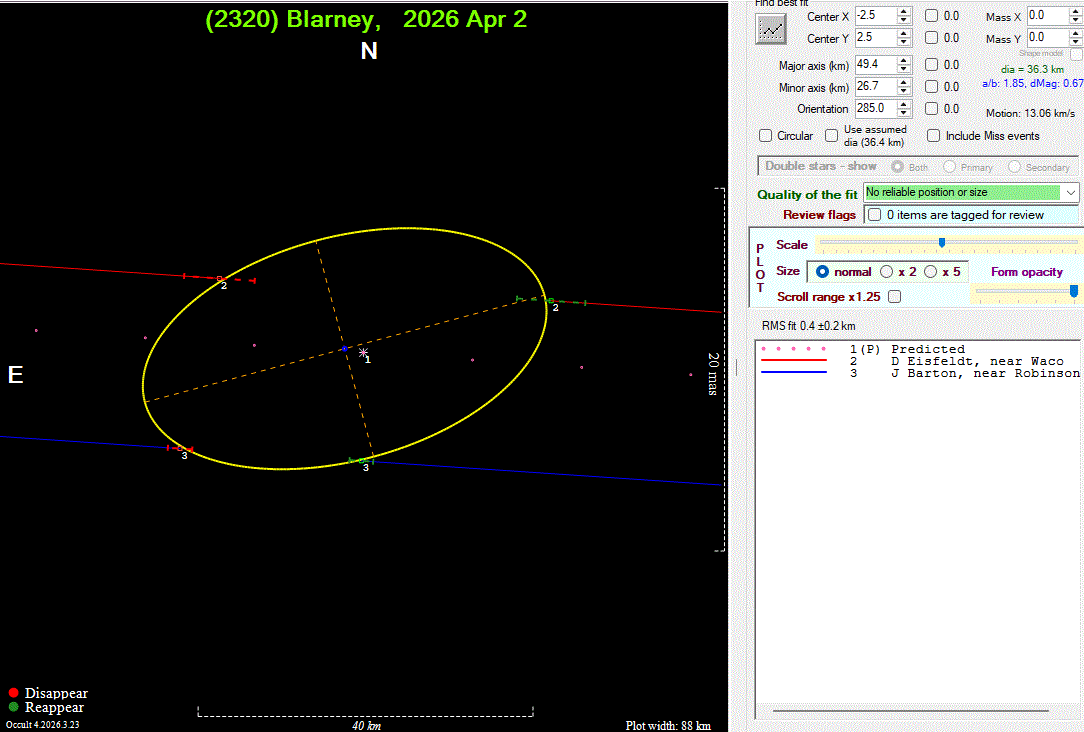Select the x 2 plot size option

[x=886, y=272]
